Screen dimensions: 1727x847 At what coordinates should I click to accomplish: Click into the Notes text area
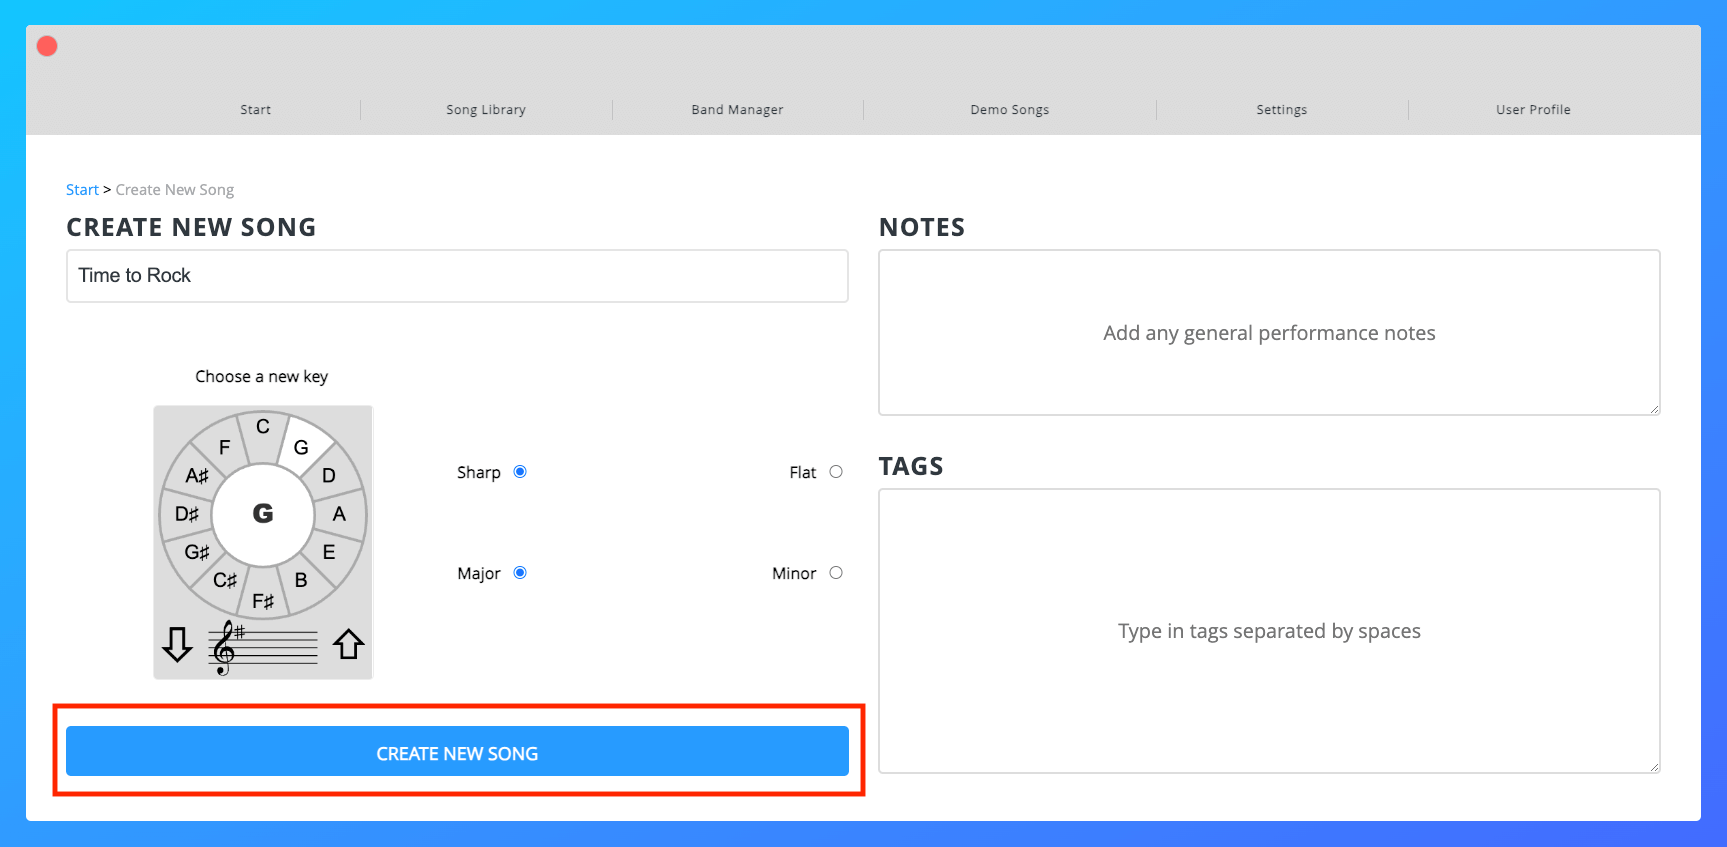(x=1269, y=333)
